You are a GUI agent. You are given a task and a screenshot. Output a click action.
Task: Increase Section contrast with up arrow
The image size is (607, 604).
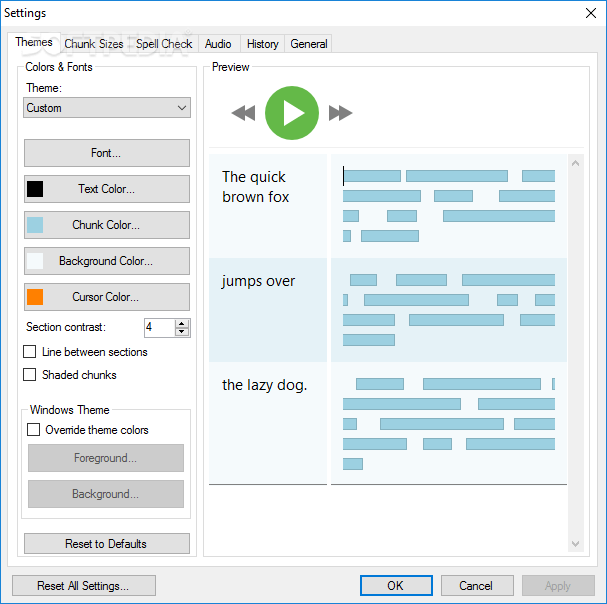pos(182,323)
